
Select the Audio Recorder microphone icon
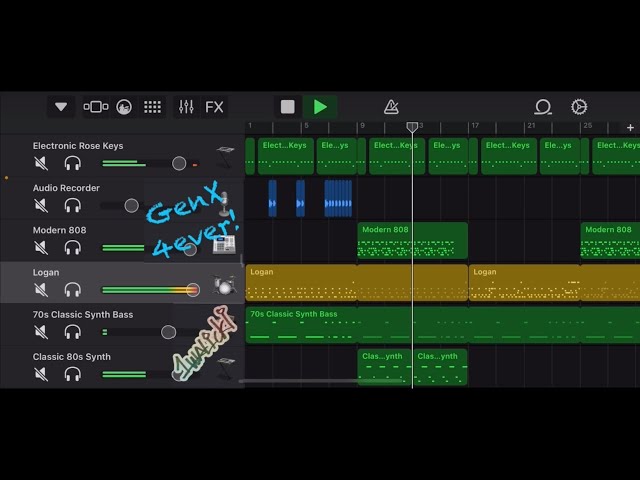coord(224,203)
